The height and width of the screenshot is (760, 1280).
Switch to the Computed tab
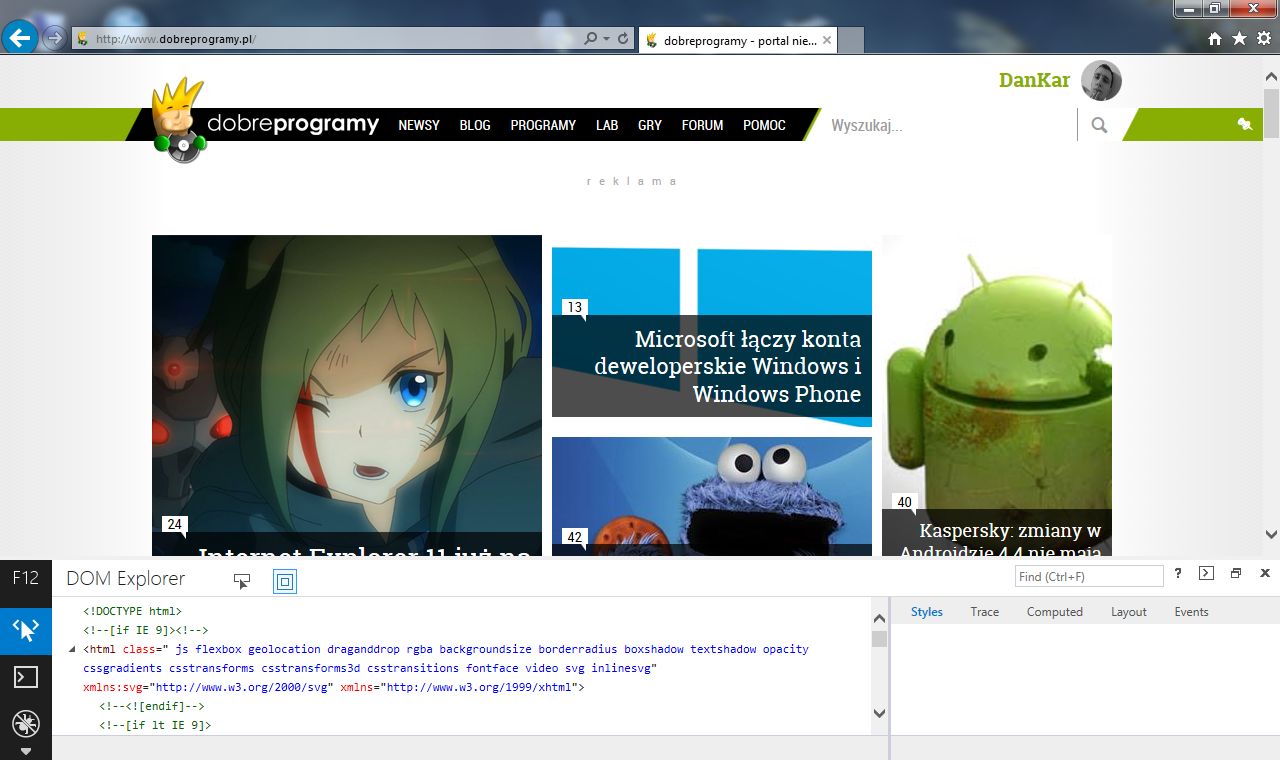[x=1055, y=612]
